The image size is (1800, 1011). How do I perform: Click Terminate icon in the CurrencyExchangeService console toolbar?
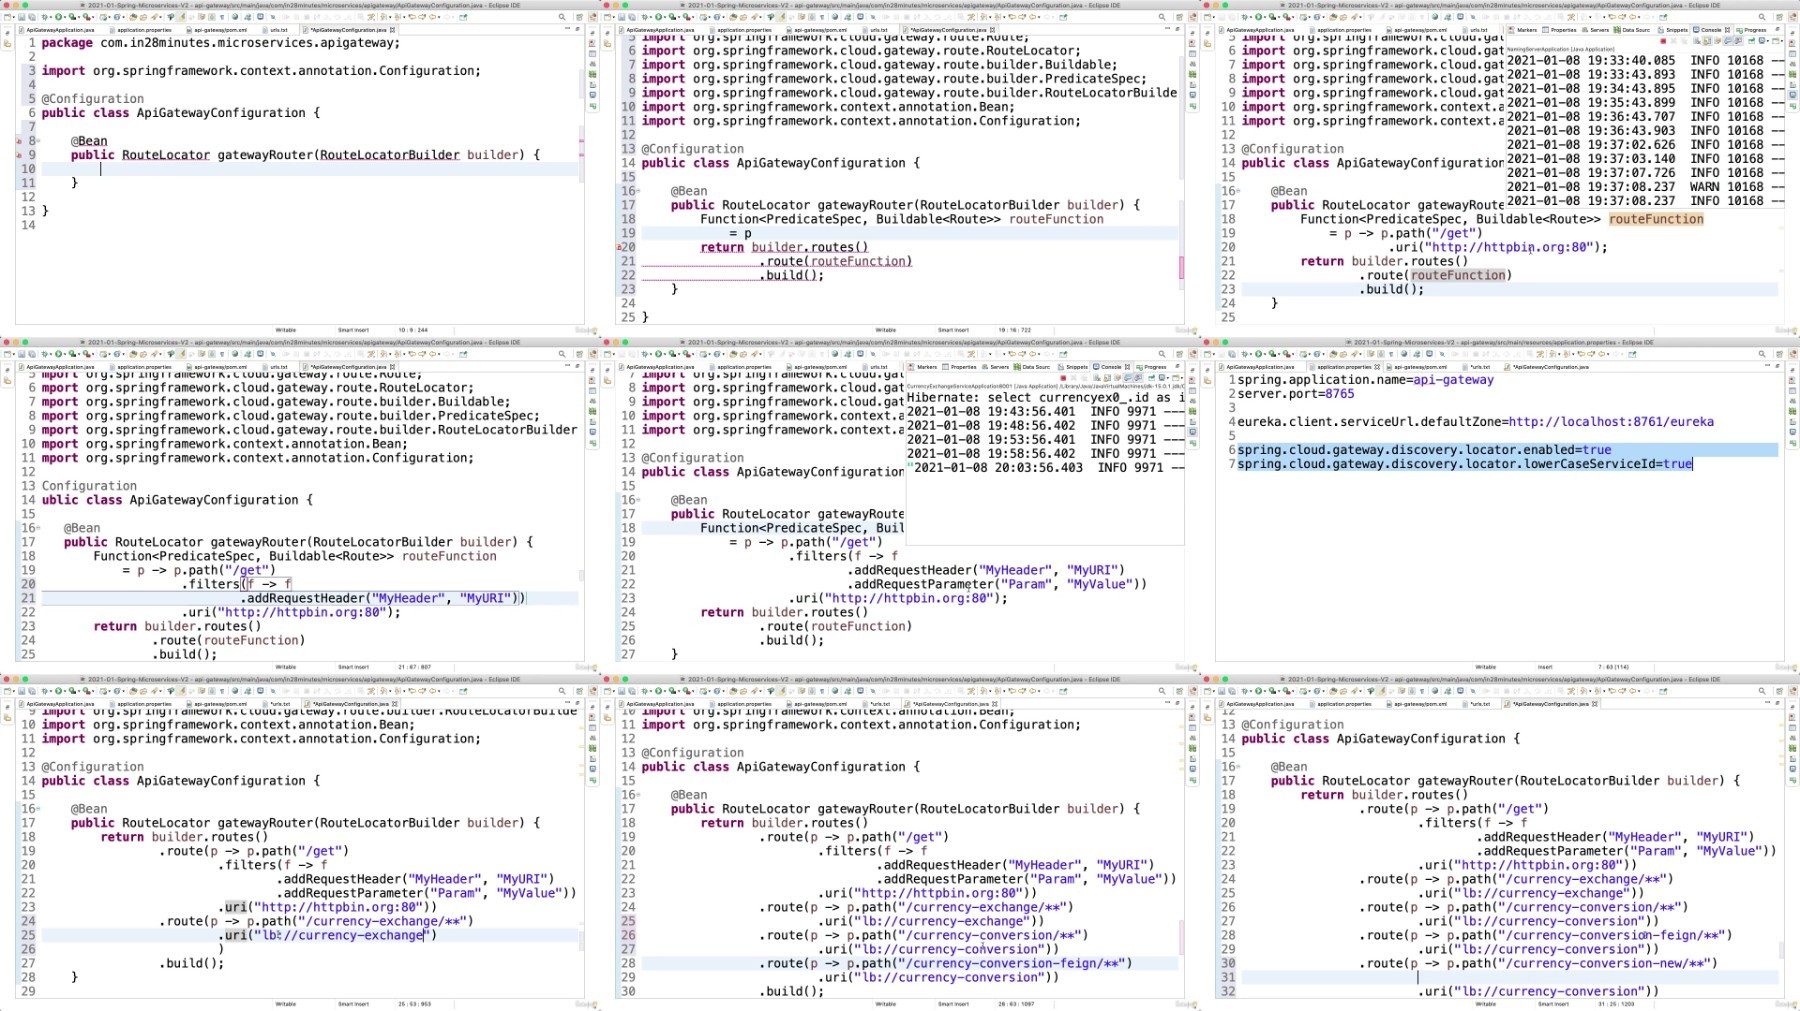click(x=1063, y=378)
